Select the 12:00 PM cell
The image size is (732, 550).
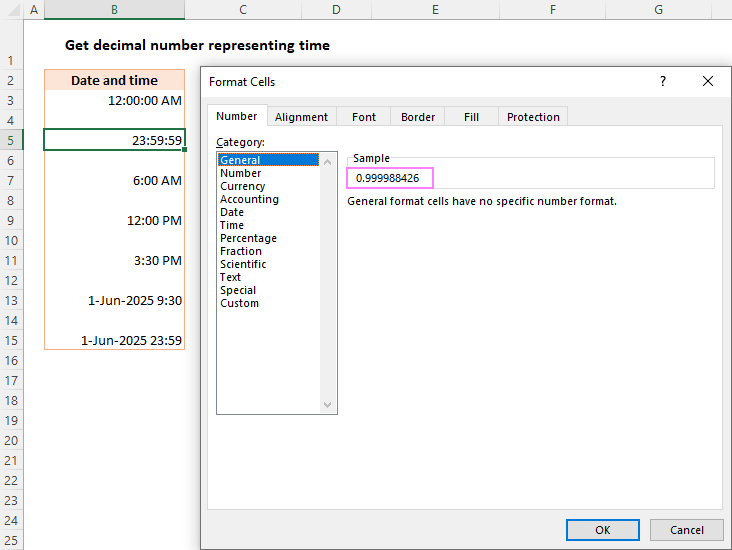(114, 220)
